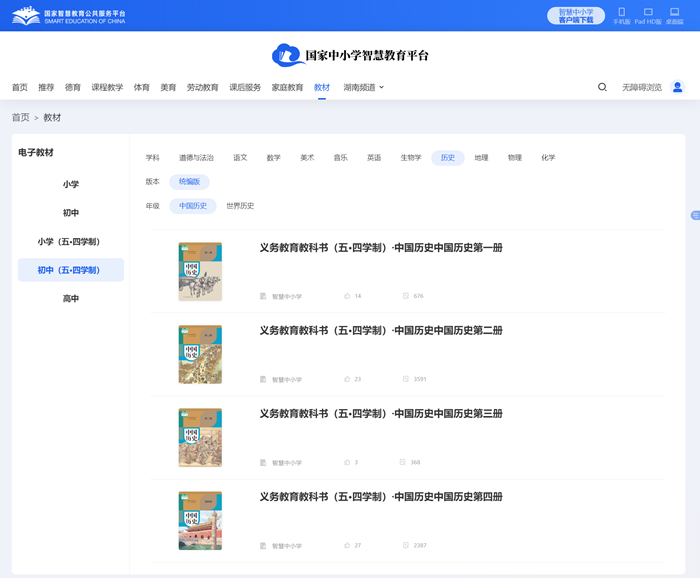Open the 中国历史第二册 book cover
The height and width of the screenshot is (578, 700).
click(x=200, y=354)
